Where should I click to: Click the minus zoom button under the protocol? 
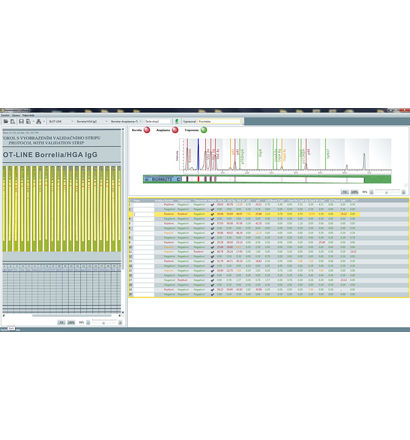click(88, 322)
